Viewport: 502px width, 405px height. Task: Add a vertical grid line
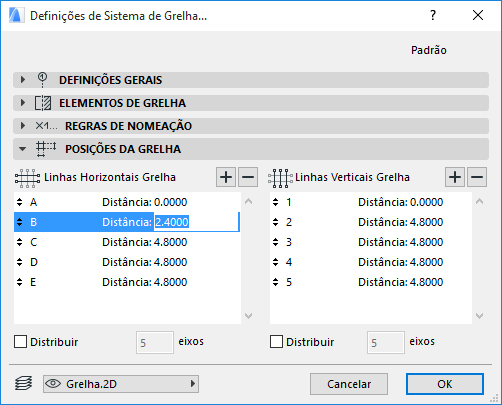point(455,177)
